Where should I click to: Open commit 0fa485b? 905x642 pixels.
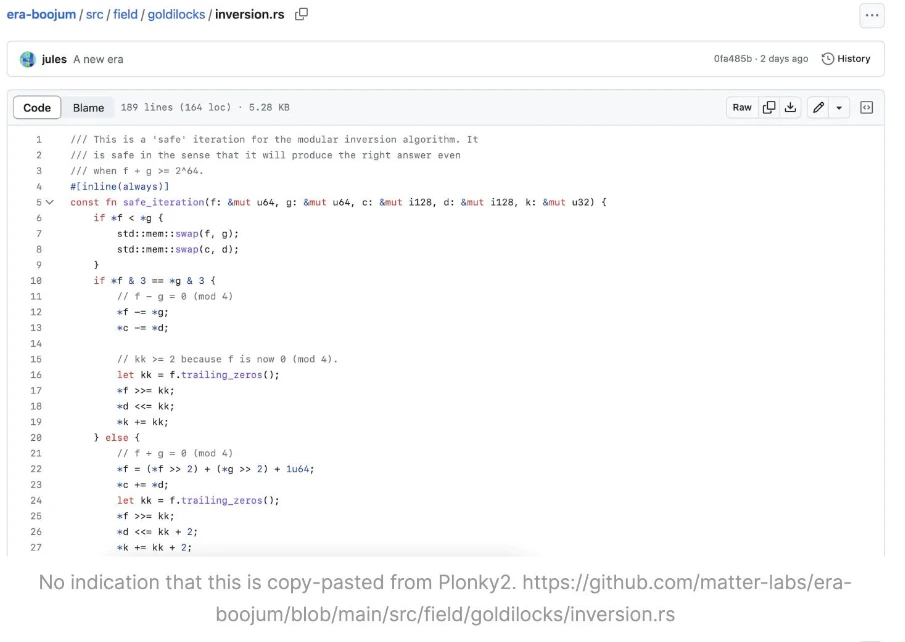733,59
